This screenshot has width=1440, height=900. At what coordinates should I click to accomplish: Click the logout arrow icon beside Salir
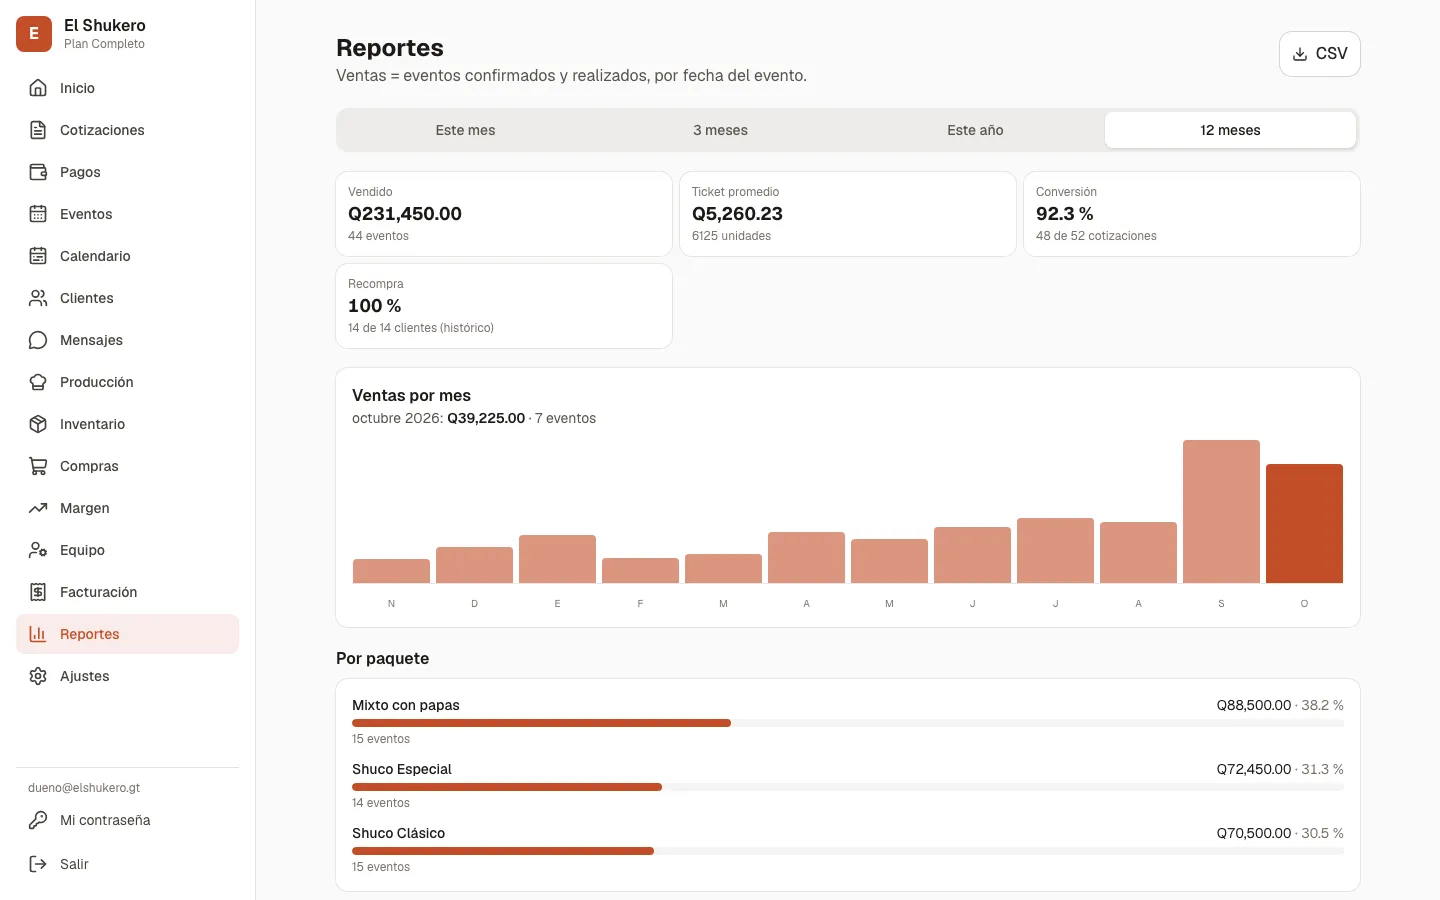[38, 864]
